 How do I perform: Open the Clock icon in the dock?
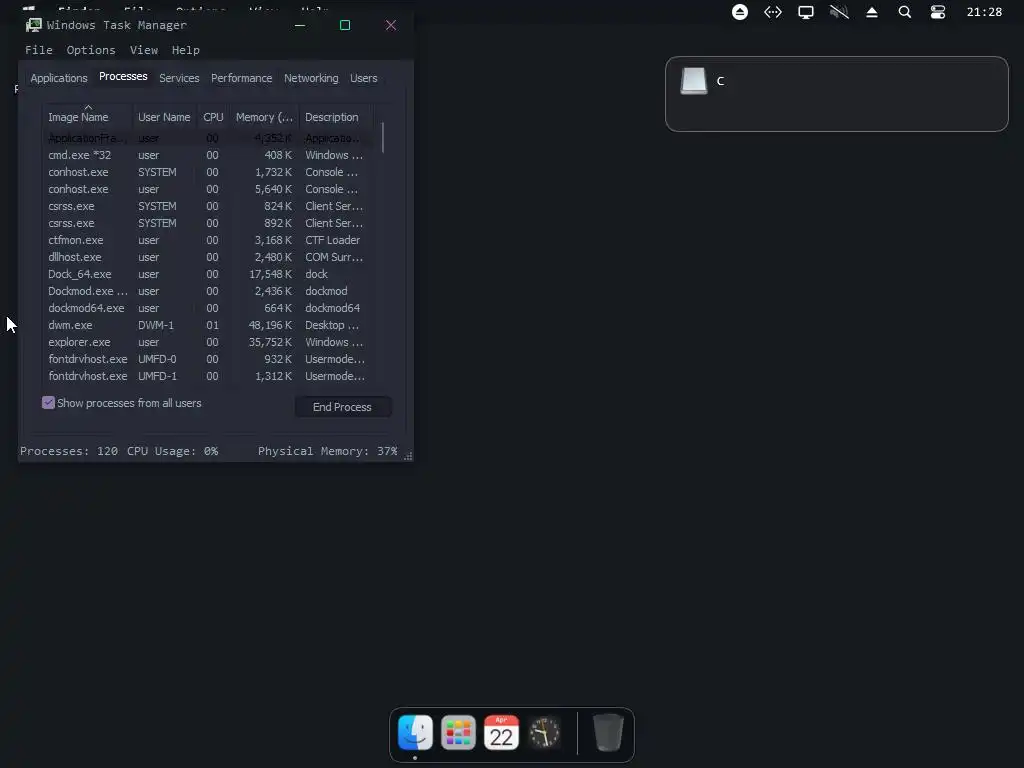coord(544,732)
